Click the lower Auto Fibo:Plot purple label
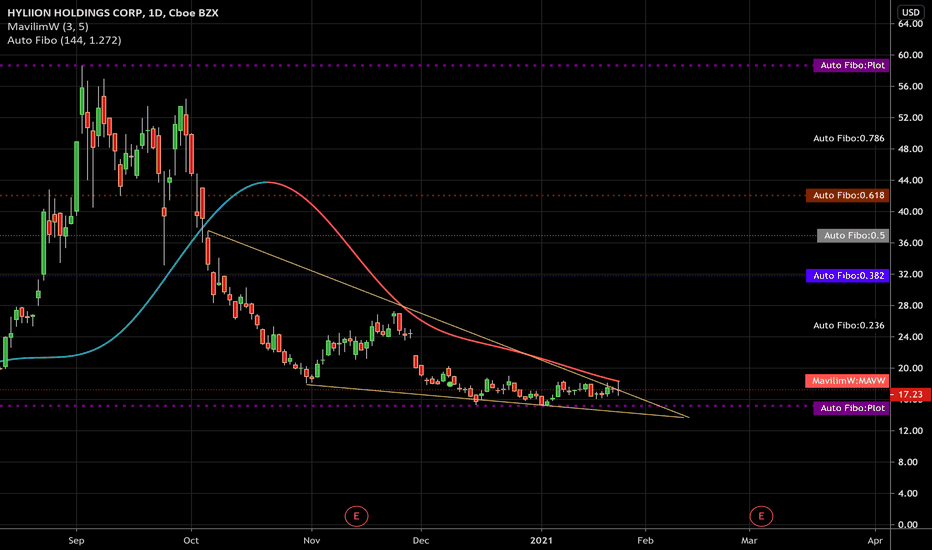The height and width of the screenshot is (550, 932). coord(851,408)
